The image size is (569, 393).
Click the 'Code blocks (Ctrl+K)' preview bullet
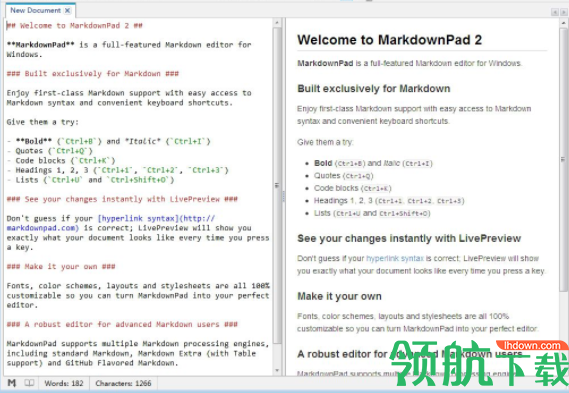(x=353, y=188)
